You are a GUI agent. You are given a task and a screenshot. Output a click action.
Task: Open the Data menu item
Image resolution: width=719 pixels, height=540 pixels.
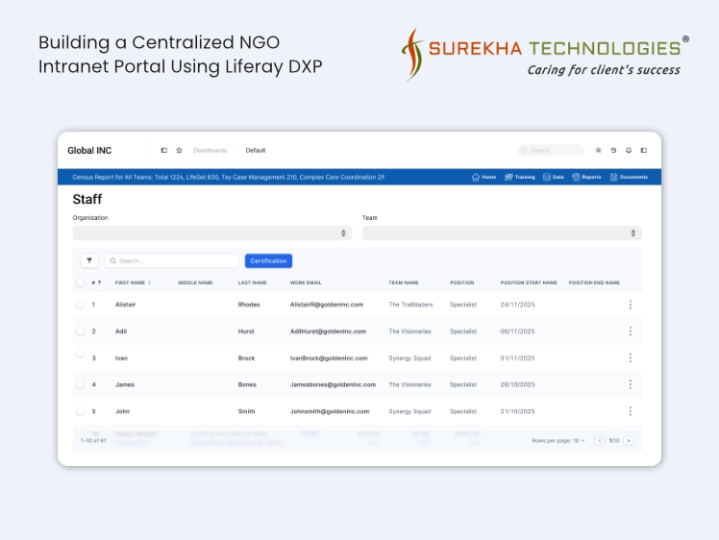coord(553,177)
